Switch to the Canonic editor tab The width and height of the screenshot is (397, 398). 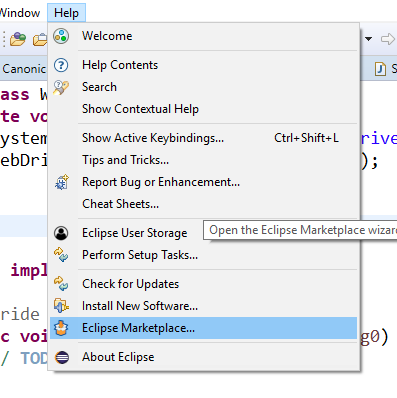click(24, 69)
